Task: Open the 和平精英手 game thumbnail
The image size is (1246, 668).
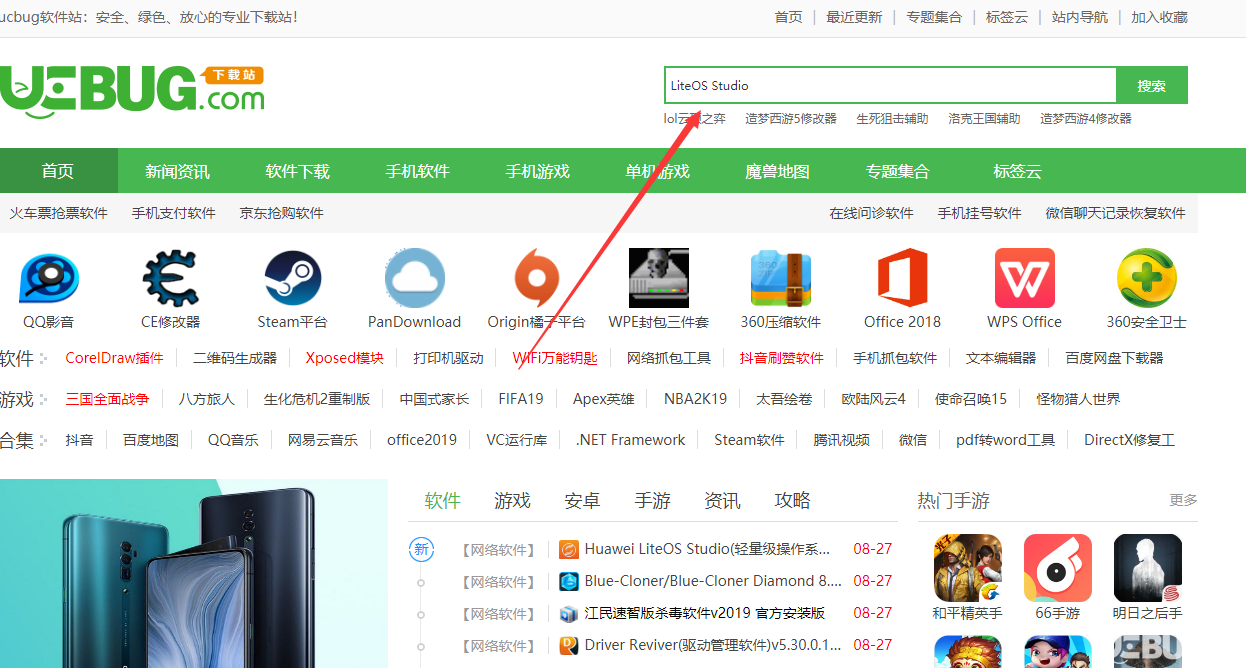Action: tap(967, 567)
